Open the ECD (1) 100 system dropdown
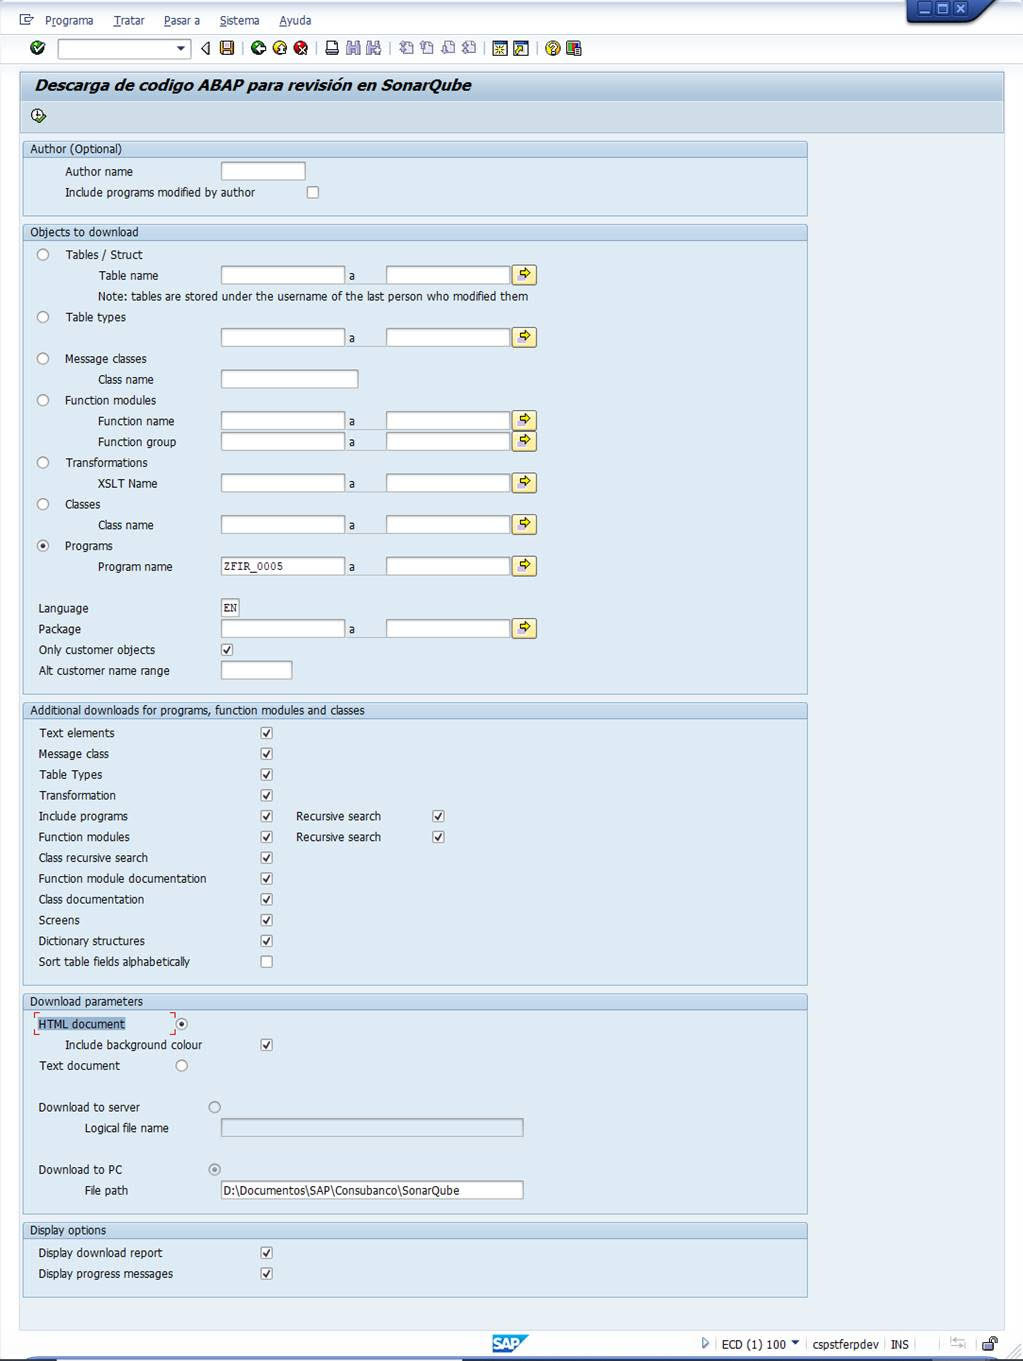This screenshot has height=1361, width=1023. click(x=796, y=1343)
